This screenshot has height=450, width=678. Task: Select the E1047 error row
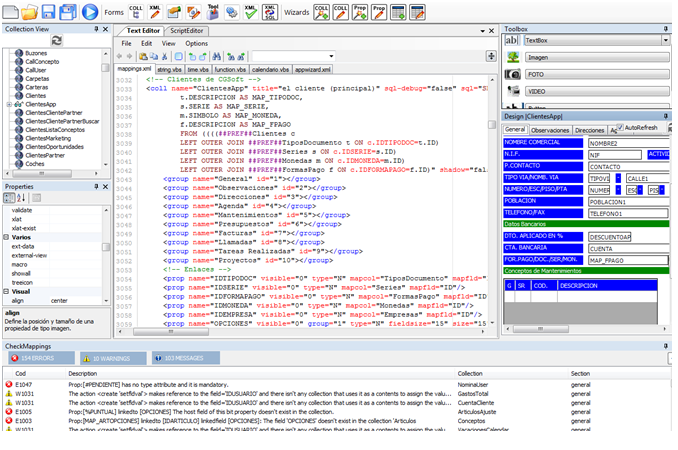pos(337,384)
